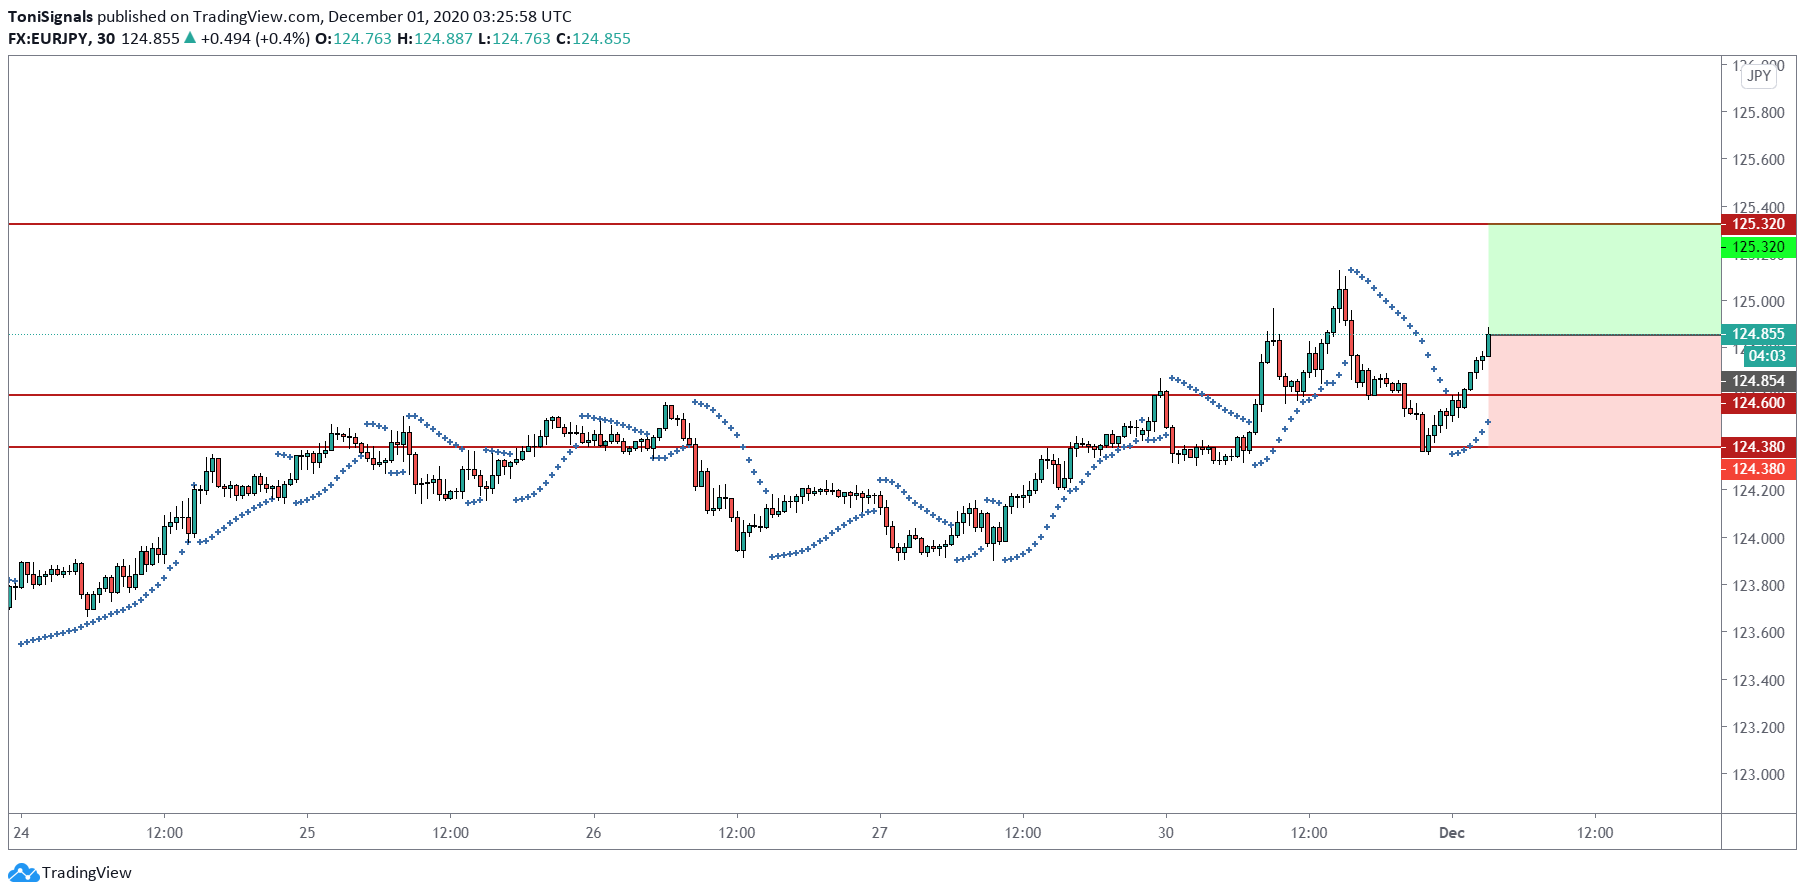
Task: Click the ToniSignals author name
Action: tap(50, 17)
